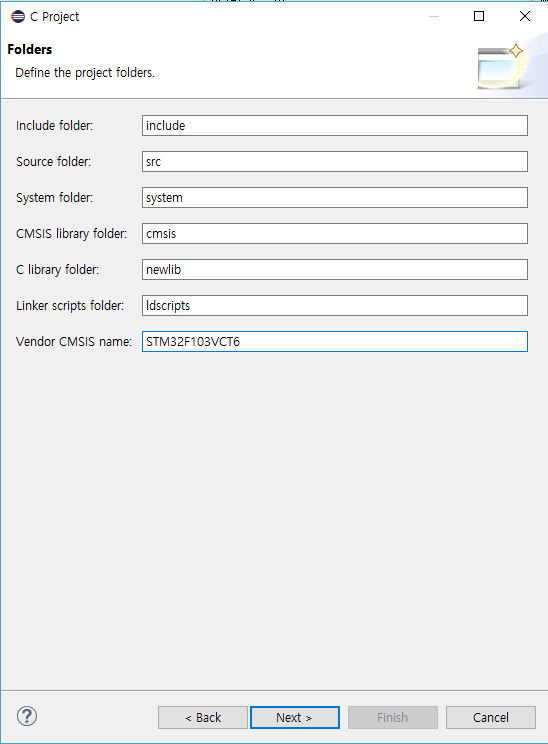Edit the Linker scripts folder field
This screenshot has height=744, width=548.
click(x=335, y=306)
